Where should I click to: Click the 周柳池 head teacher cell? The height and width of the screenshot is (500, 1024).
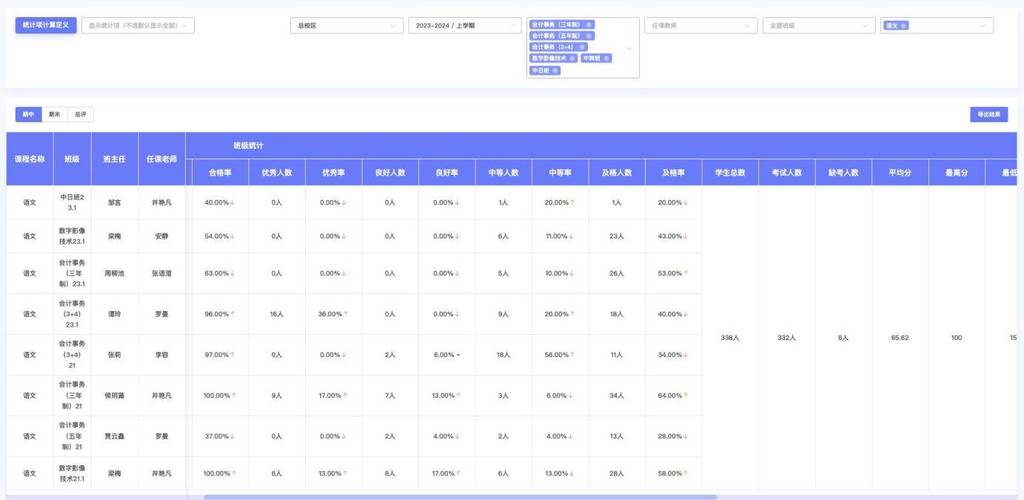(x=115, y=273)
